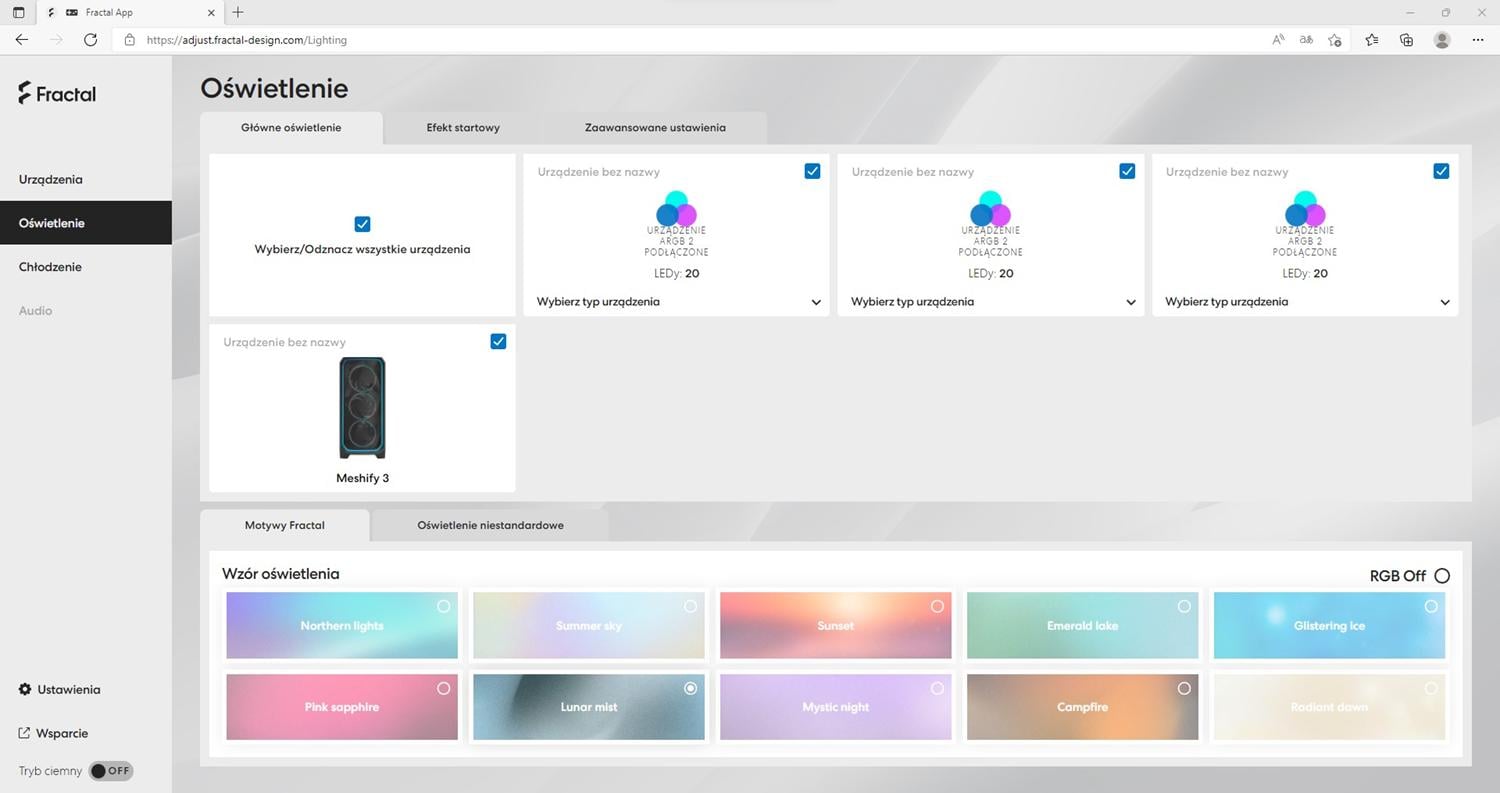Click the Wsparcie external link icon
The height and width of the screenshot is (793, 1500).
pos(25,734)
